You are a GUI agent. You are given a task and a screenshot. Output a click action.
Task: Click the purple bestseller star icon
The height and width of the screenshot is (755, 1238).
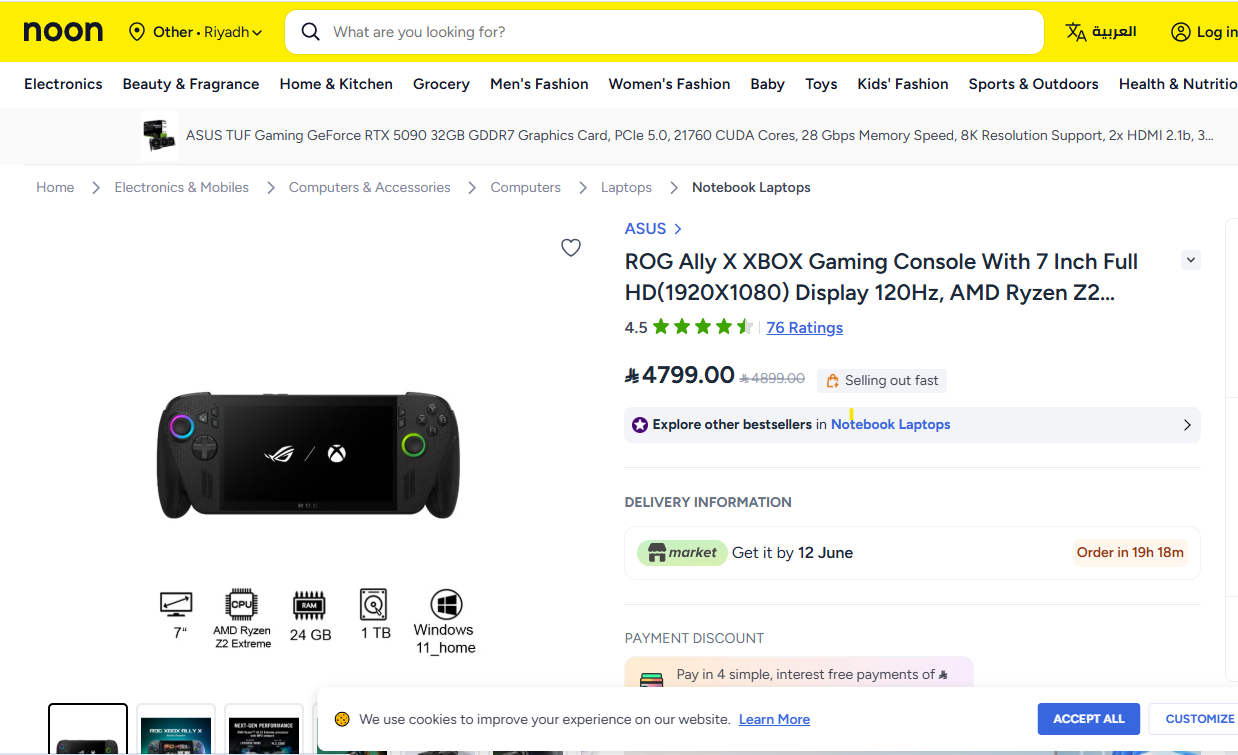(640, 425)
